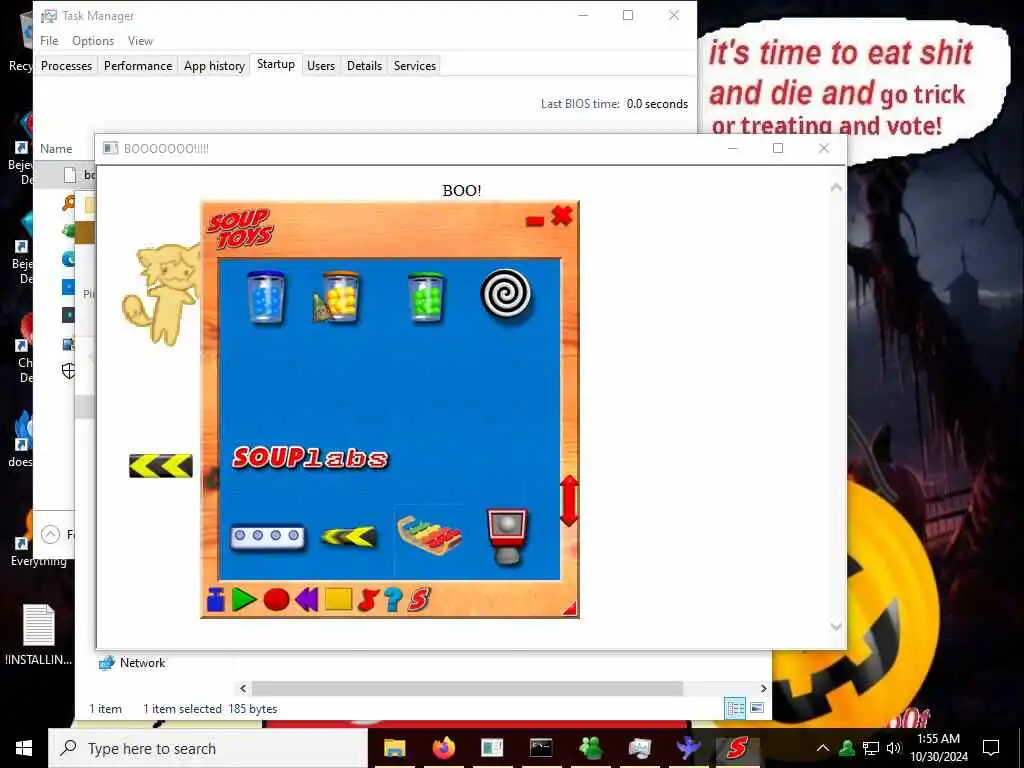1024x768 pixels.
Task: Open the View menu in Task Manager
Action: tap(140, 40)
